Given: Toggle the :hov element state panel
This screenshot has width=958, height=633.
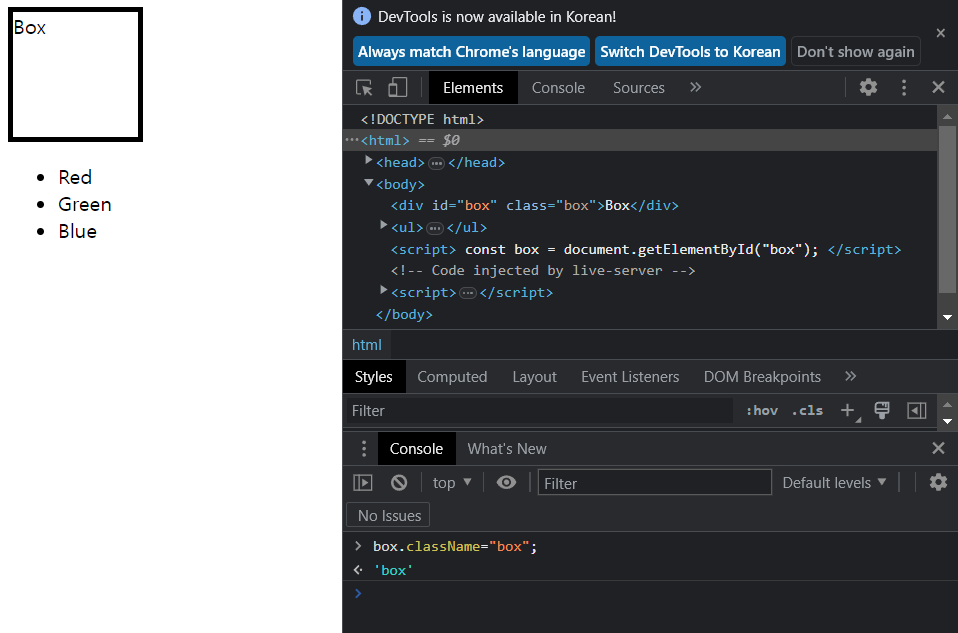Looking at the screenshot, I should (x=761, y=411).
